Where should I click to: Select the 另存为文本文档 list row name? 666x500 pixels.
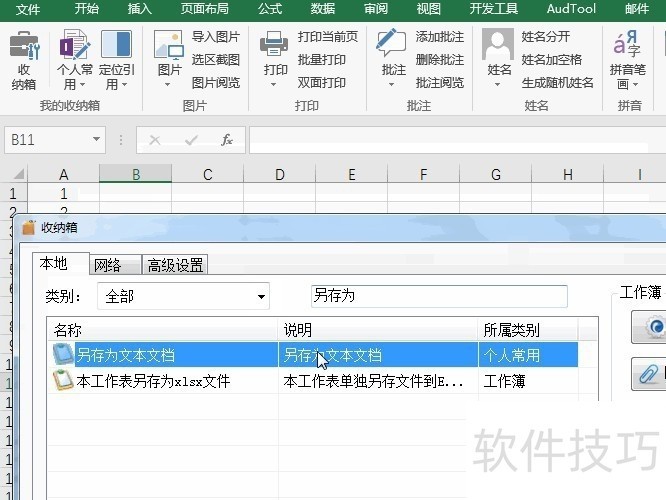(x=125, y=355)
